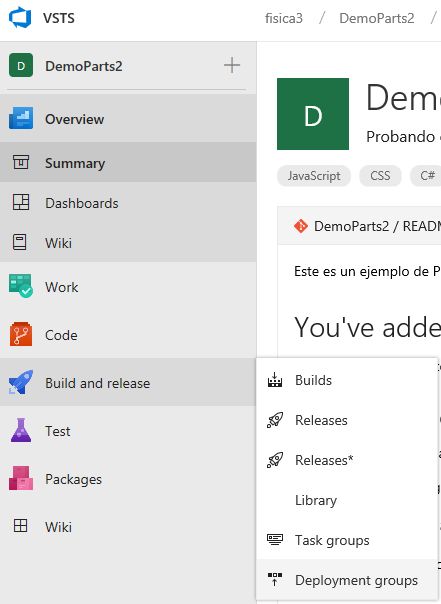Collapse the Overview section
This screenshot has height=604, width=441.
tap(128, 118)
